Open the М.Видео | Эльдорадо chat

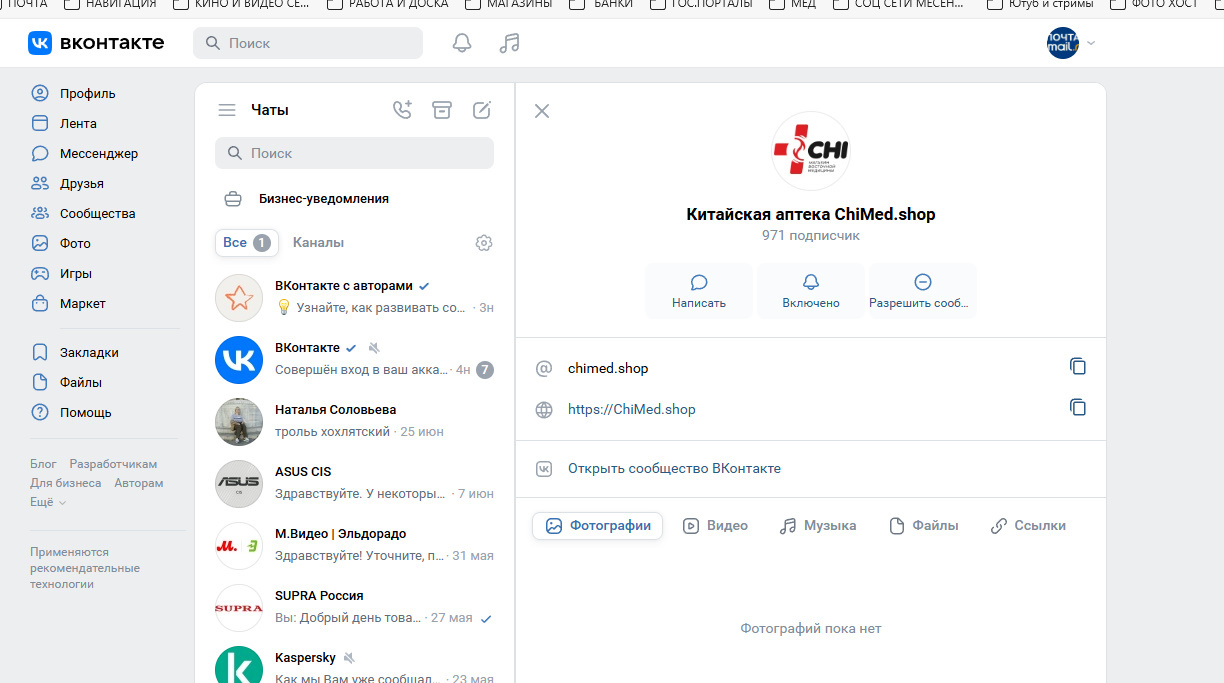(354, 545)
